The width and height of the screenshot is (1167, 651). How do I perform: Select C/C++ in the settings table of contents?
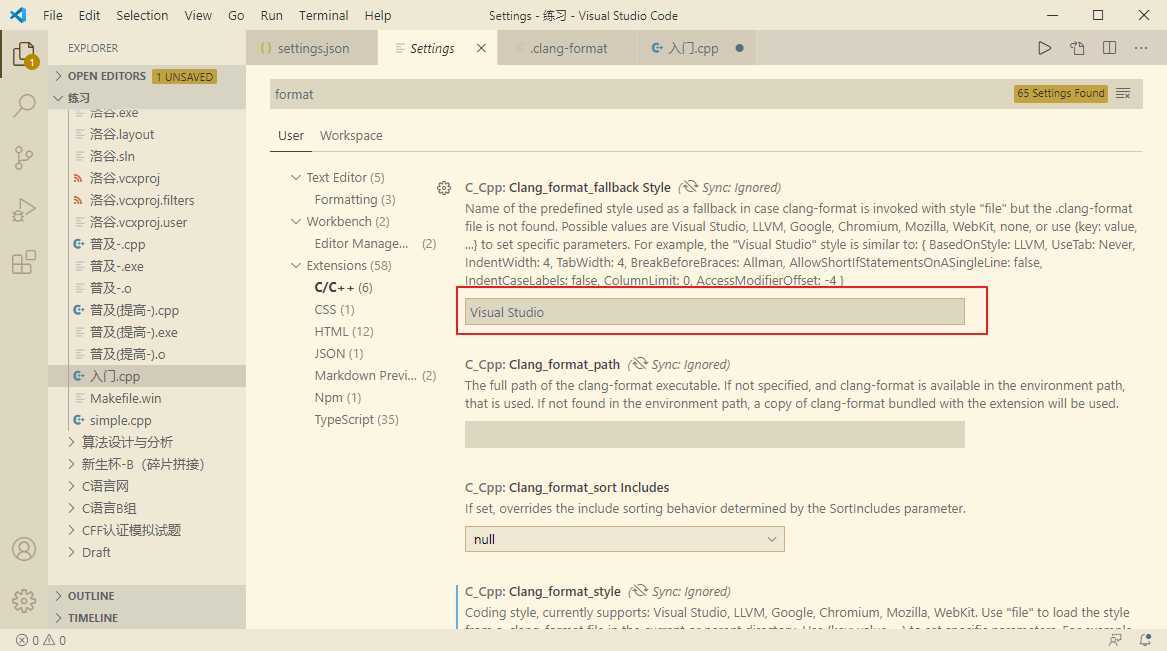(x=343, y=288)
